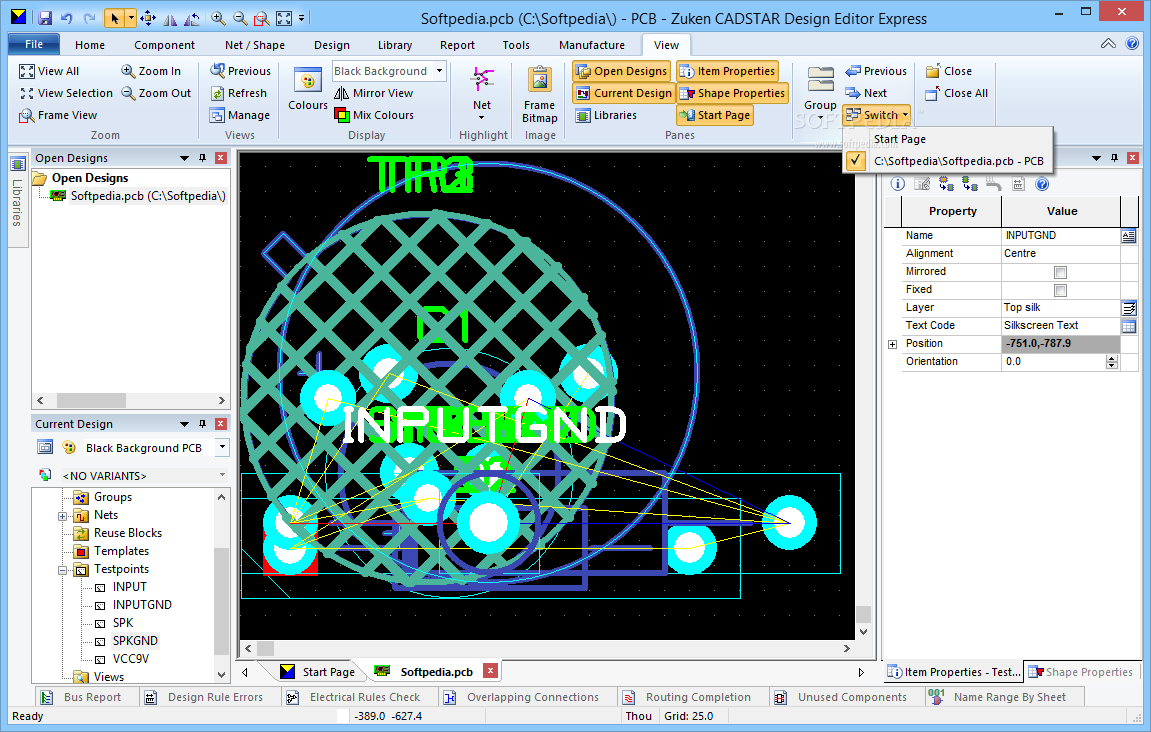Click the Undo arrow in the title bar toolbar
The width and height of the screenshot is (1151, 732).
[x=67, y=18]
